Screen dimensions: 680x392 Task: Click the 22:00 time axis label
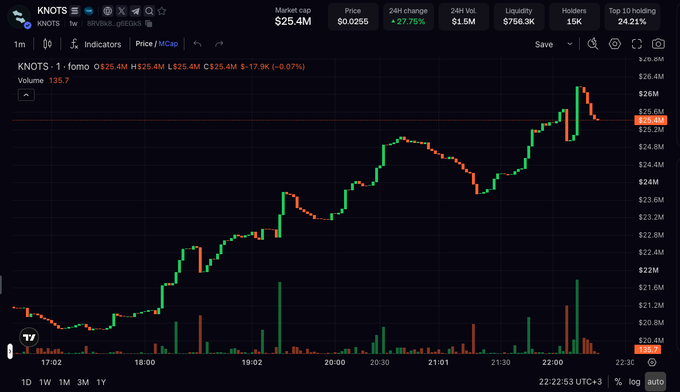(x=552, y=362)
